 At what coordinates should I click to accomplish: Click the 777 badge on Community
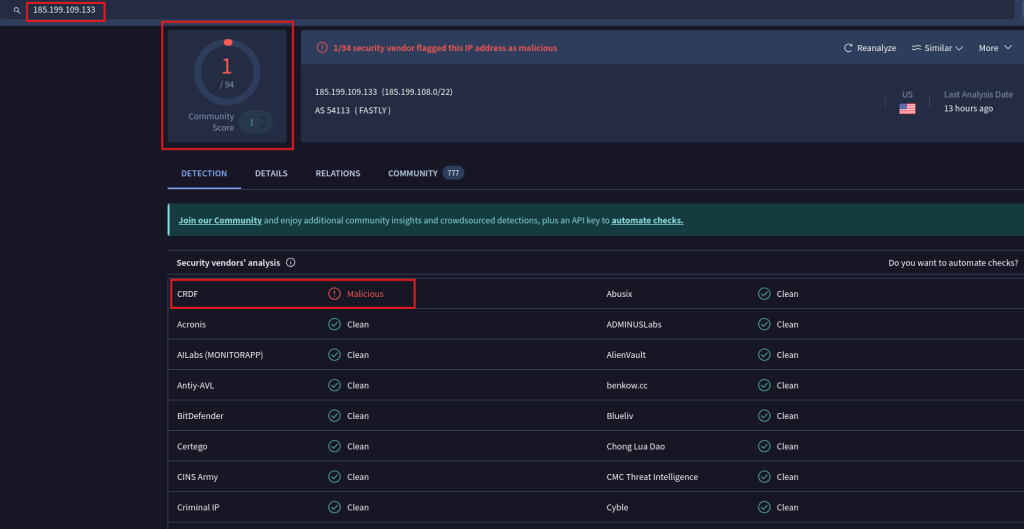453,173
